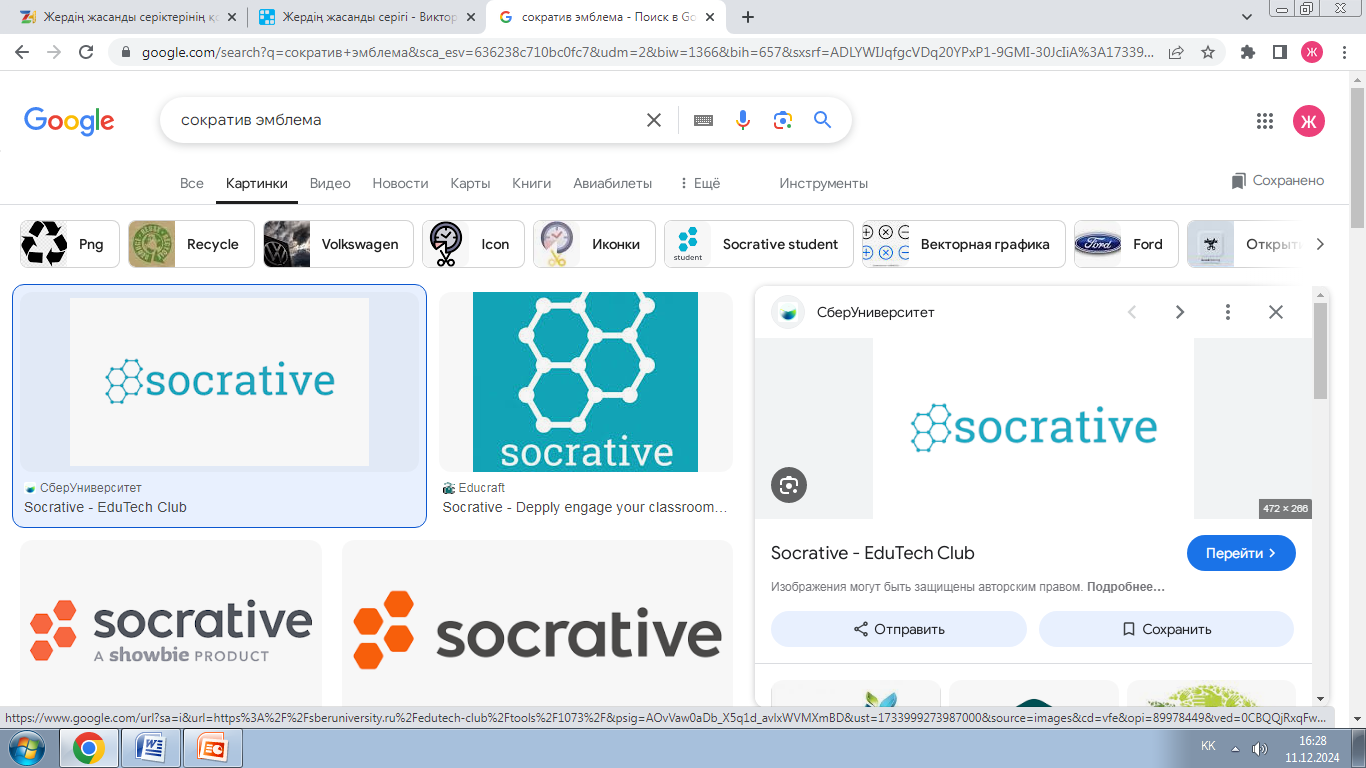Screen dimensions: 1366x768
Task: Click the Google logo
Action: 69,121
